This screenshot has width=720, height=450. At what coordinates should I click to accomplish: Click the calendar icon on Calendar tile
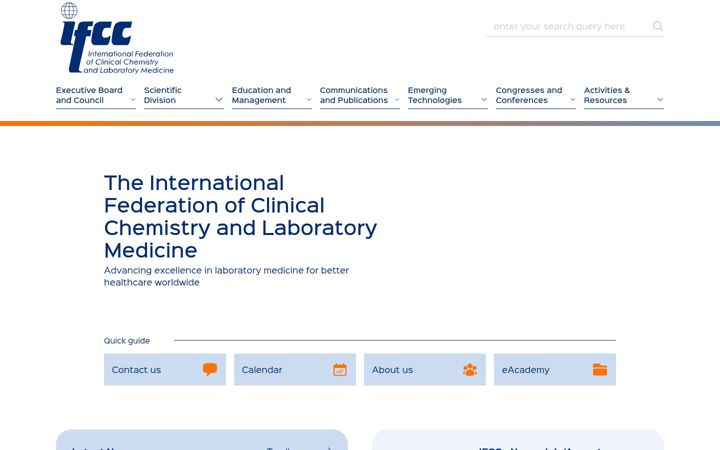point(340,369)
